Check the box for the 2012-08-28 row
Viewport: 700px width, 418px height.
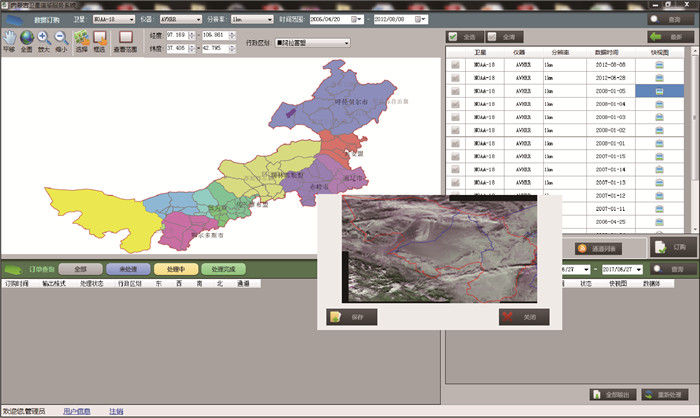[x=454, y=77]
